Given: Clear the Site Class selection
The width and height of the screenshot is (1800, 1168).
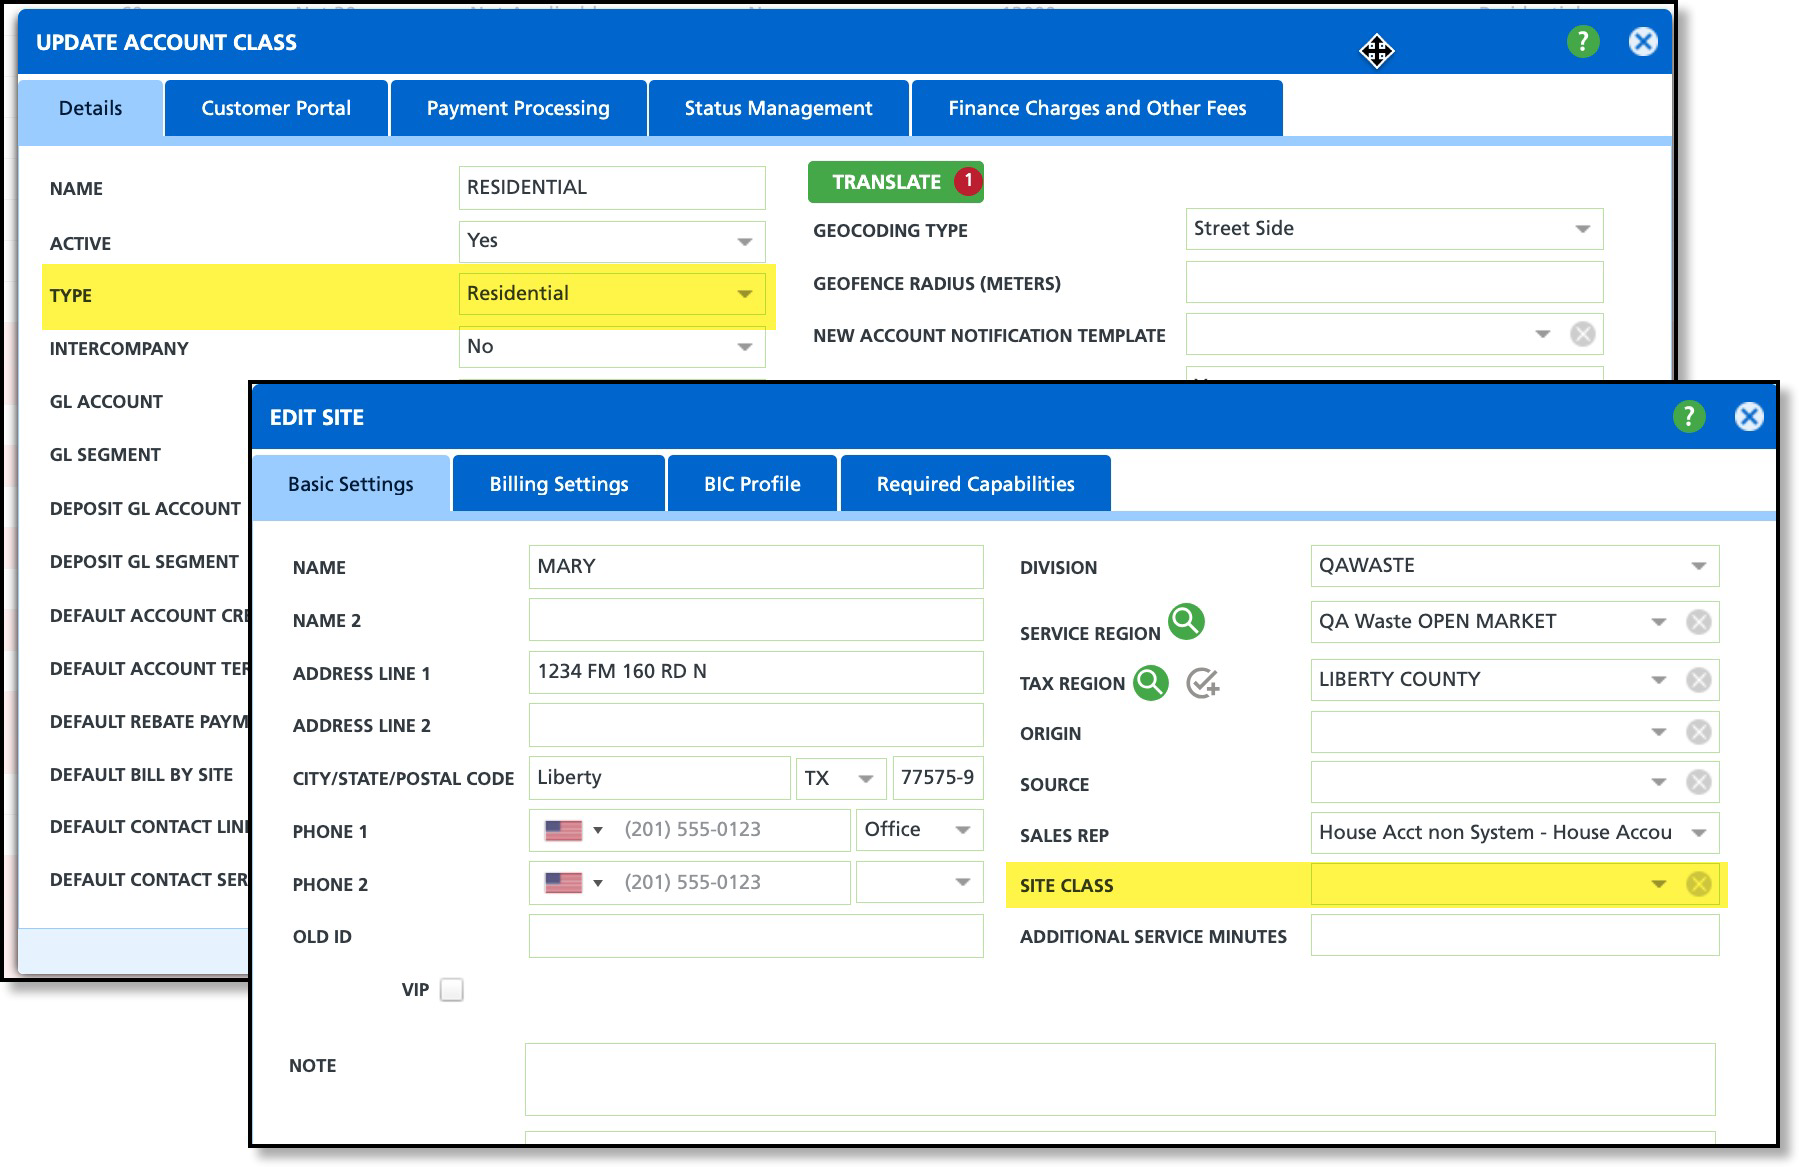Looking at the screenshot, I should pyautogui.click(x=1698, y=884).
